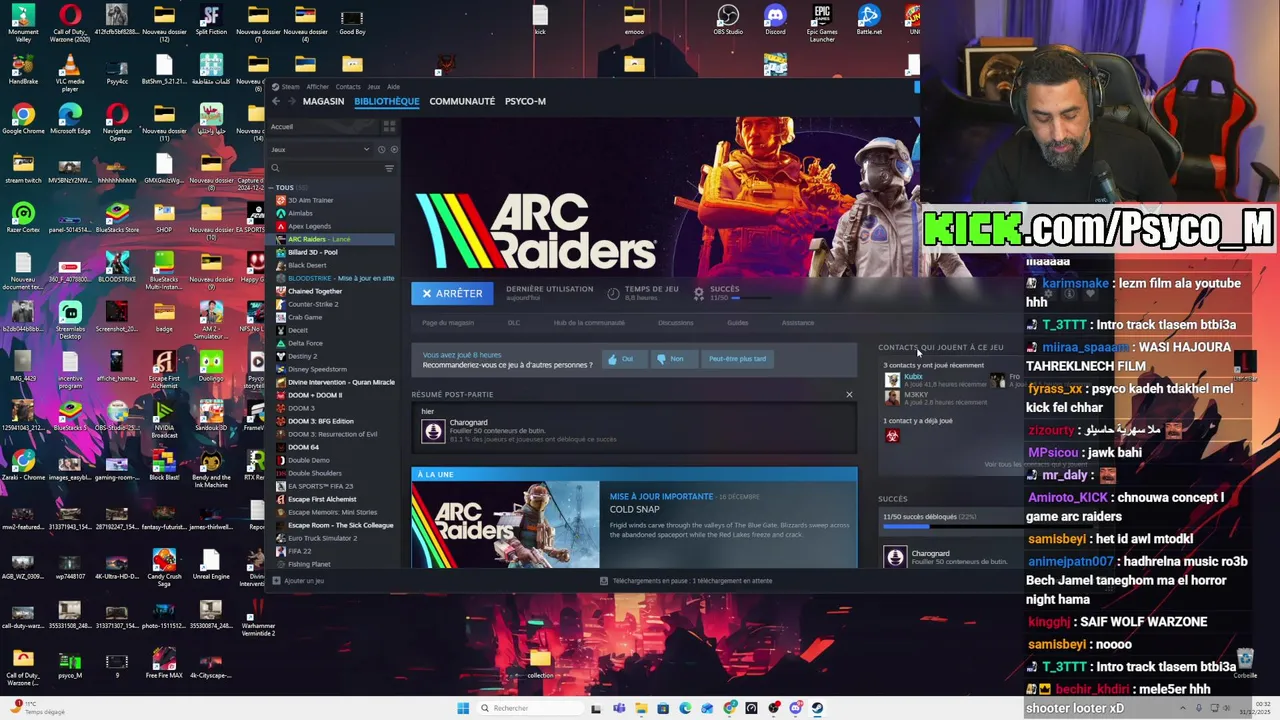
Task: Click the biohazard avatar under contact already played
Action: (892, 435)
